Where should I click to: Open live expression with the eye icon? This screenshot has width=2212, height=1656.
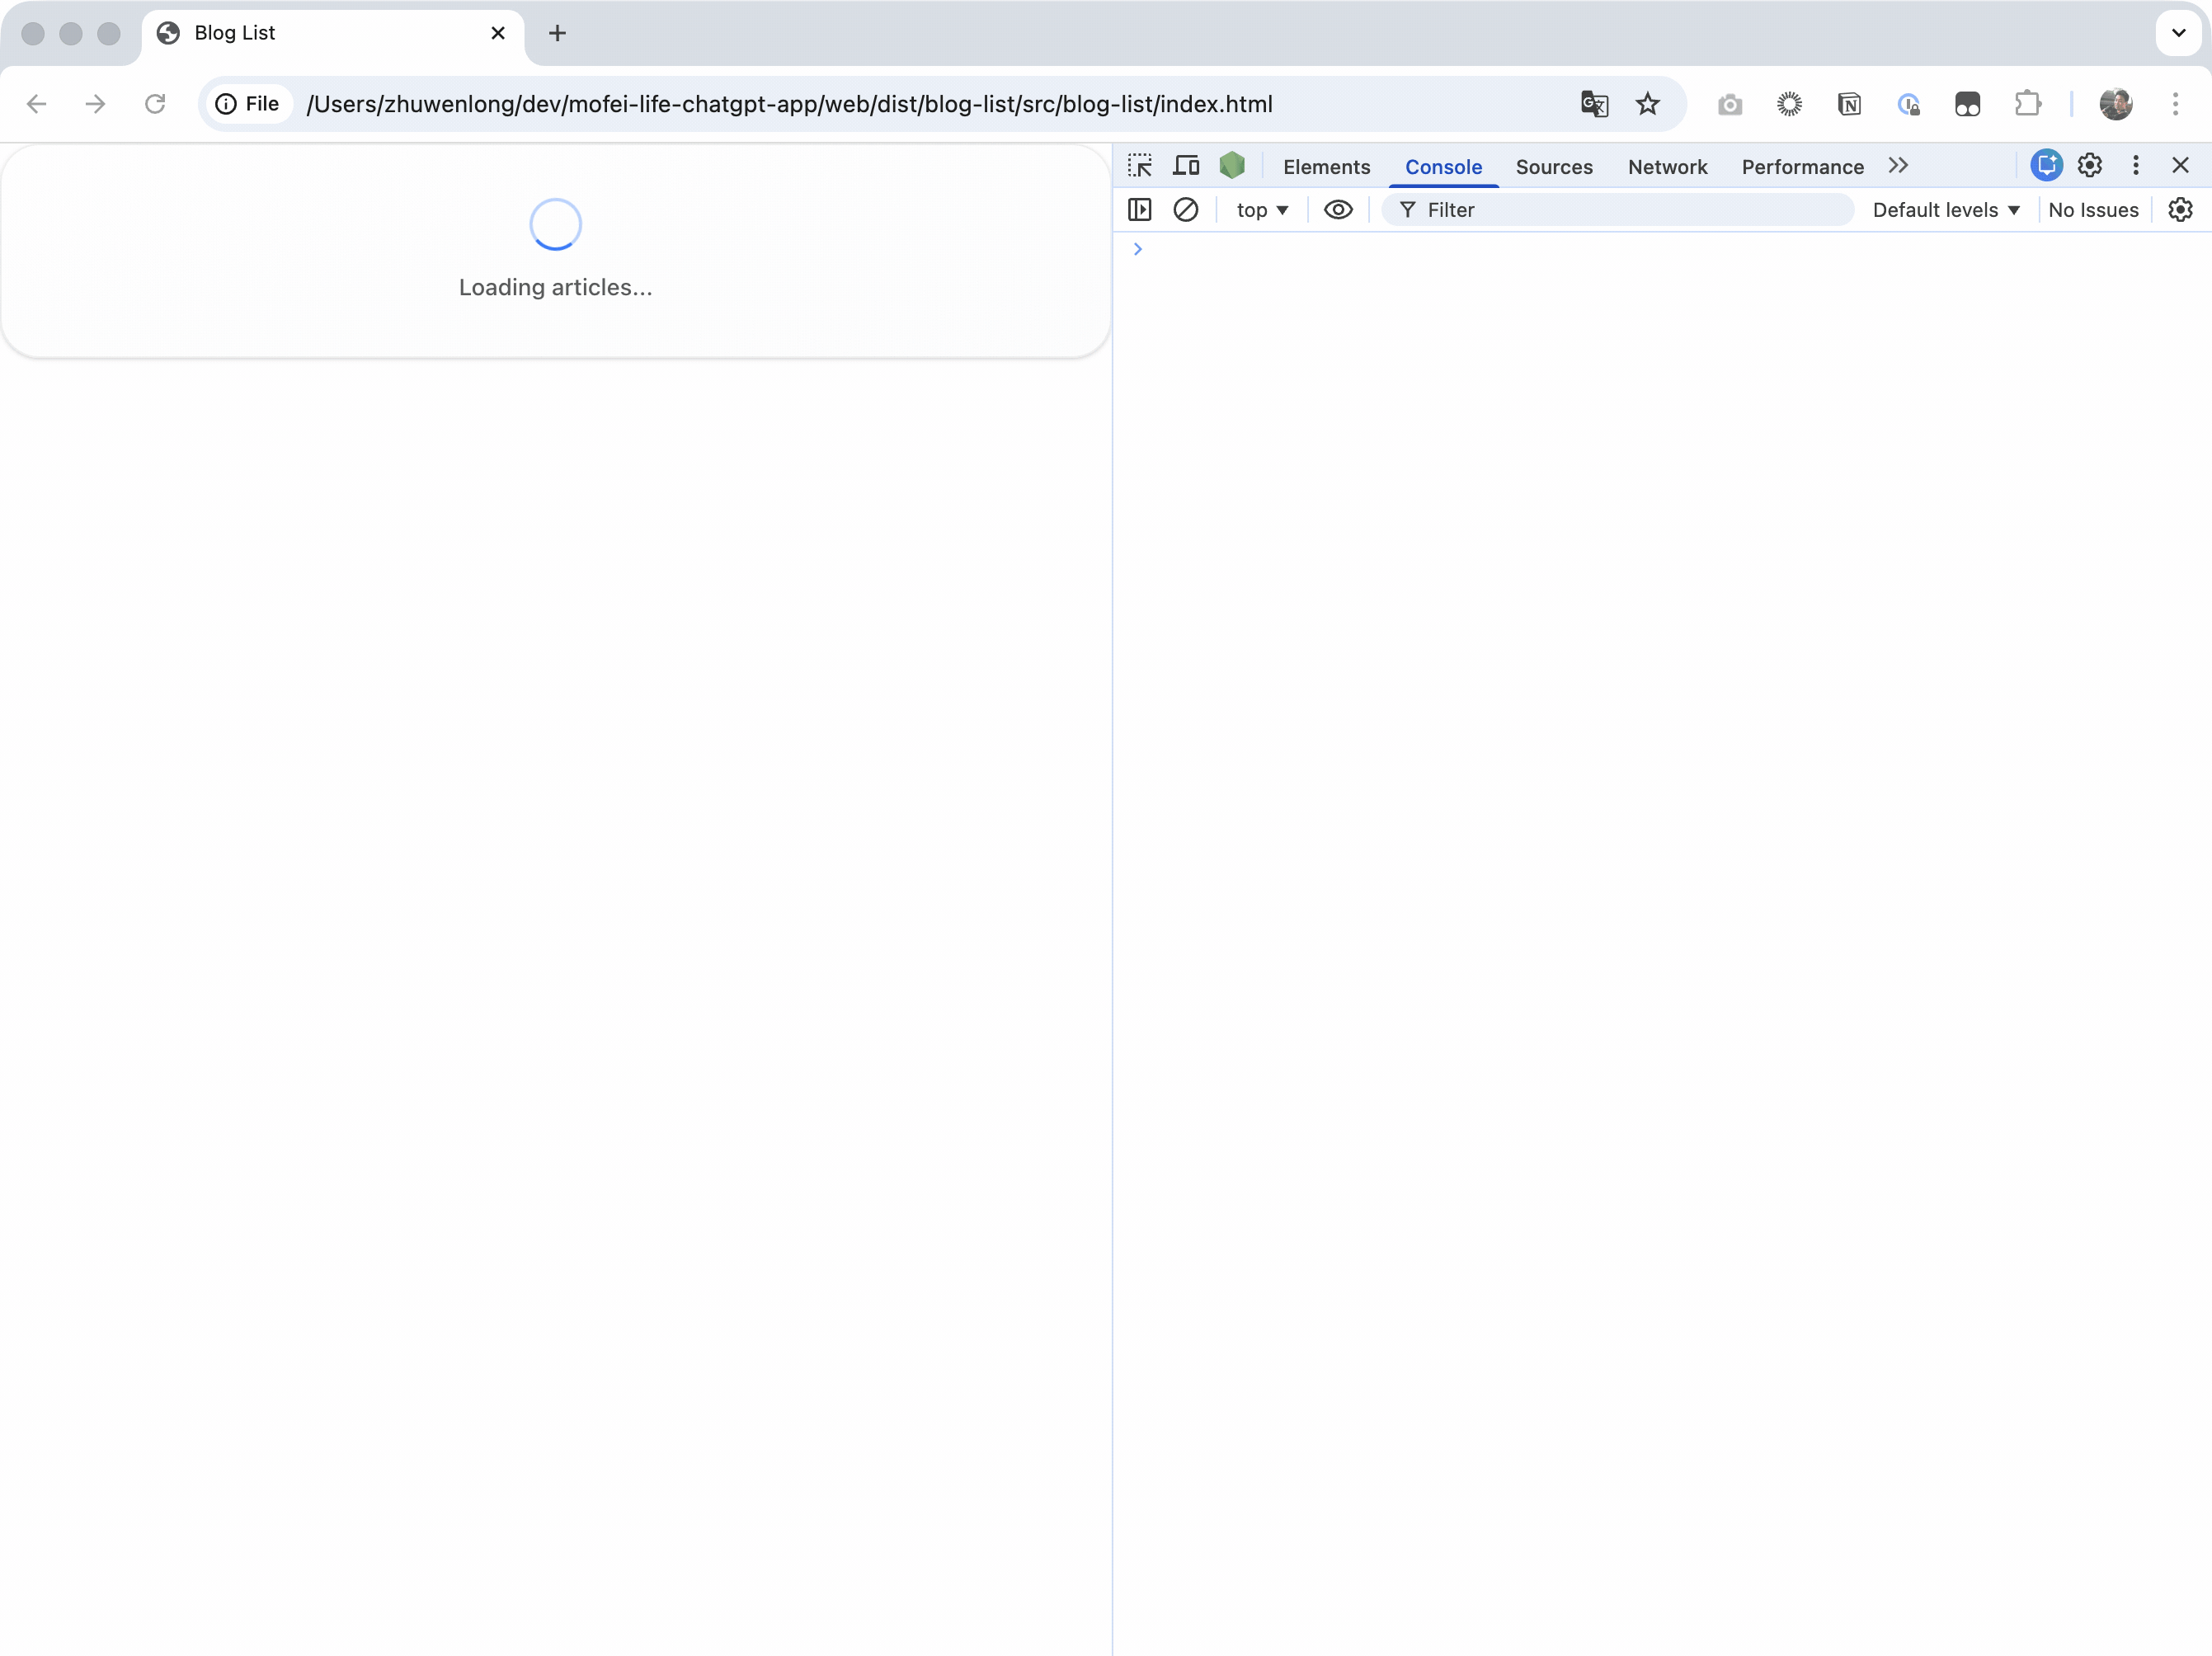[1338, 210]
